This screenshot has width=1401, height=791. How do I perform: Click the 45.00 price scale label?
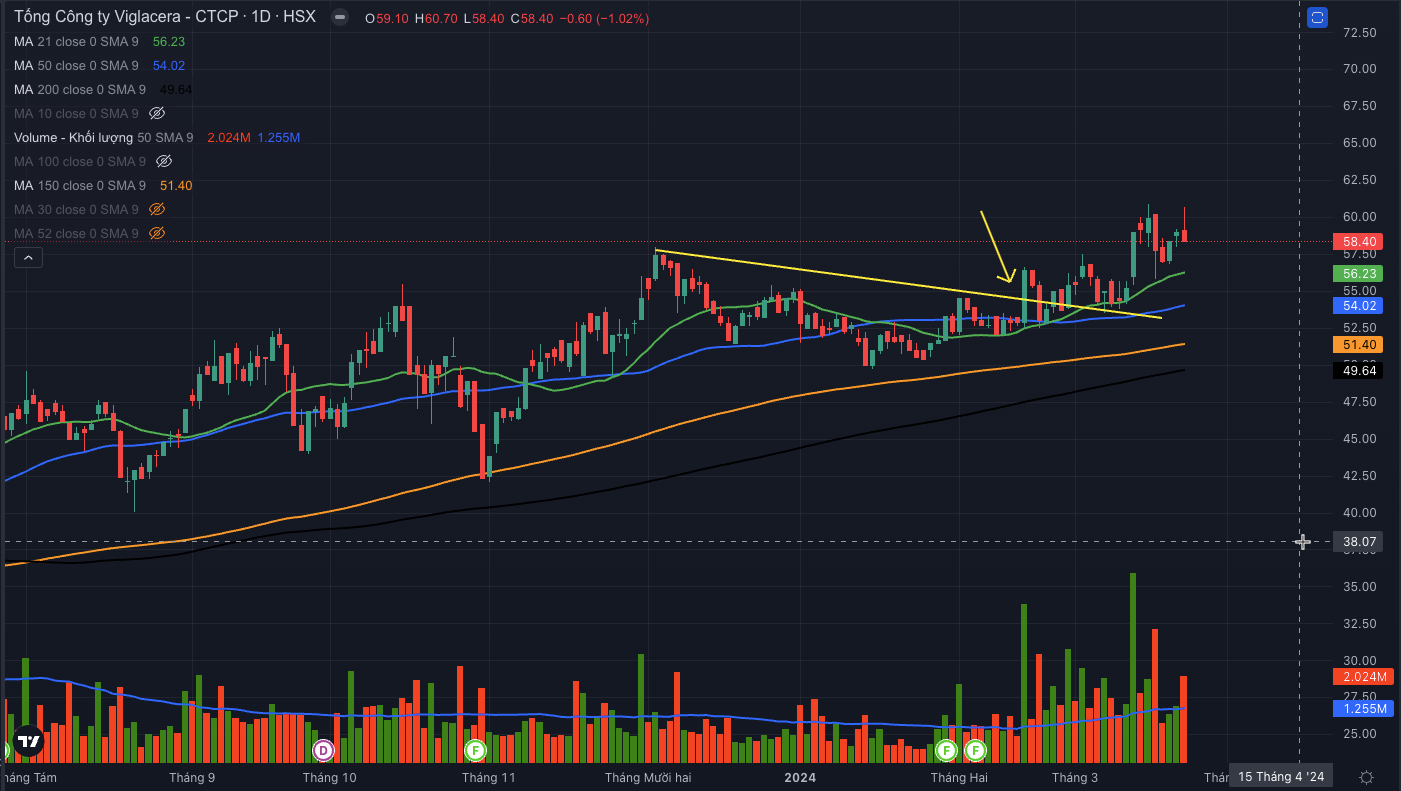click(1360, 439)
